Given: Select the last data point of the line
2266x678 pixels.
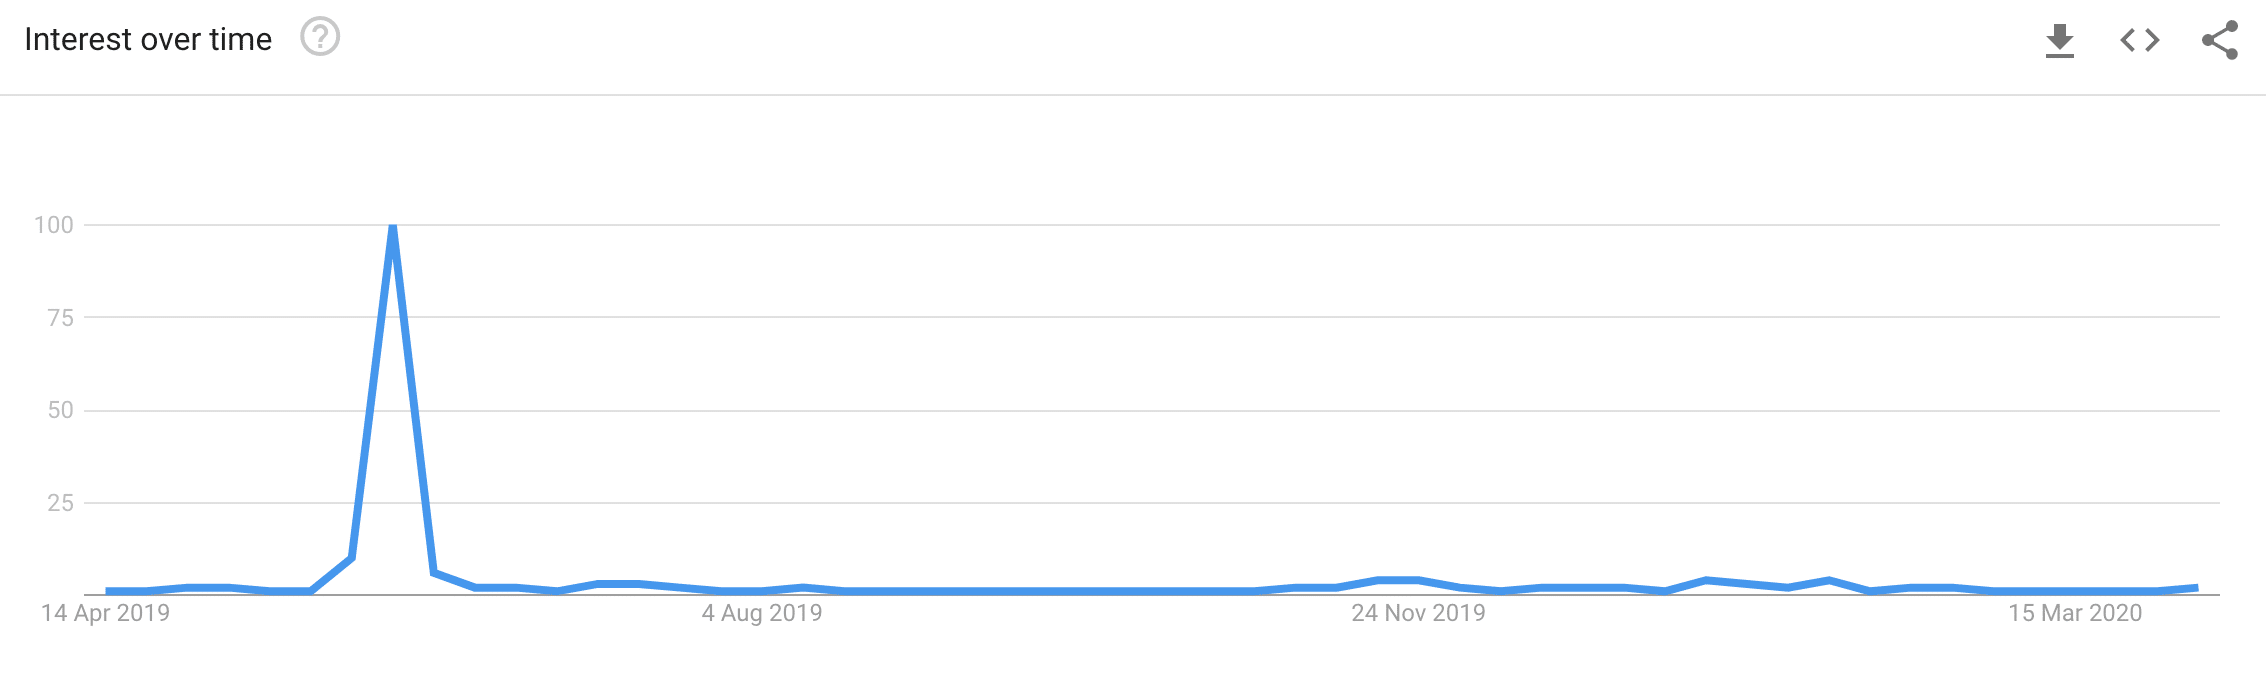Looking at the screenshot, I should coord(2197,588).
